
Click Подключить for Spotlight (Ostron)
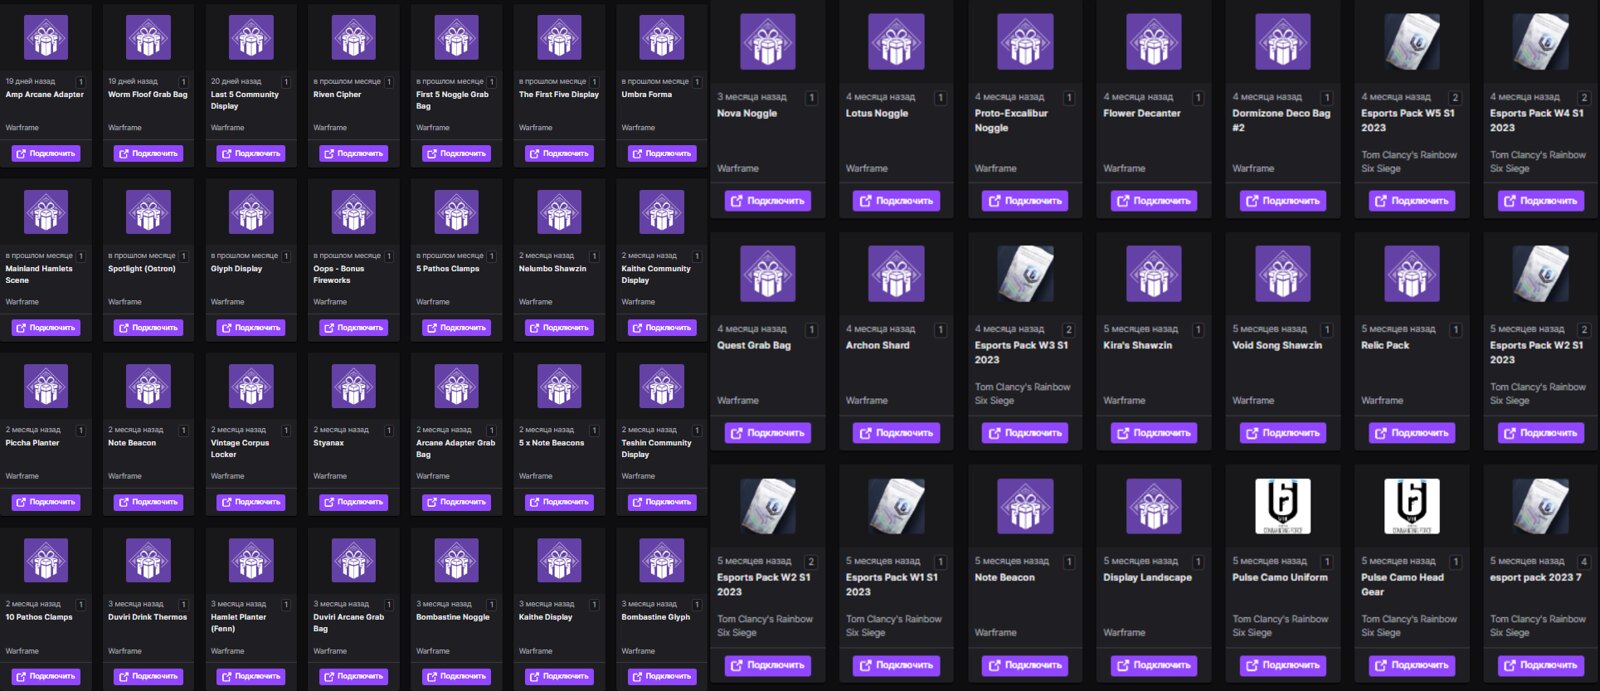click(x=148, y=328)
